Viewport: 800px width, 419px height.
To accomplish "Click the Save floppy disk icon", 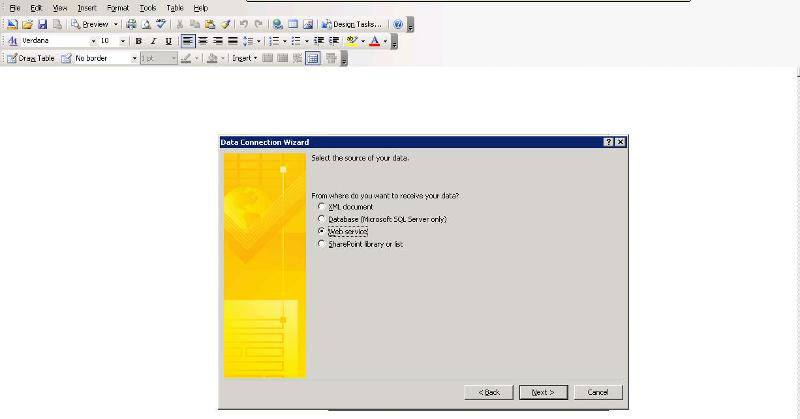I will click(42, 24).
